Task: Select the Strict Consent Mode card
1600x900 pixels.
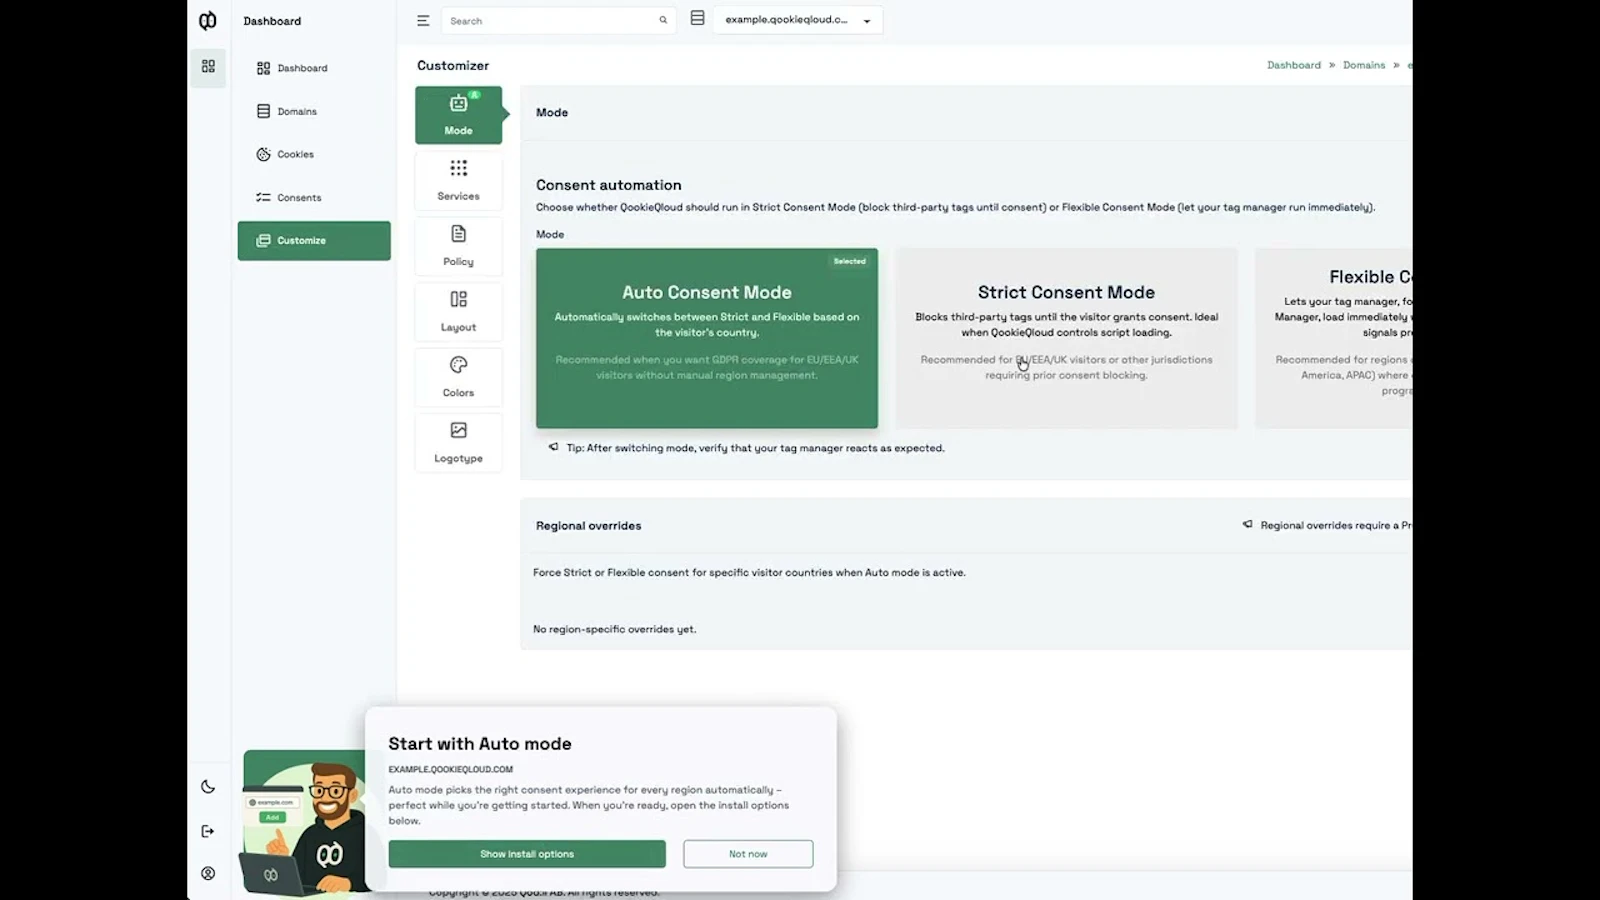Action: 1066,338
